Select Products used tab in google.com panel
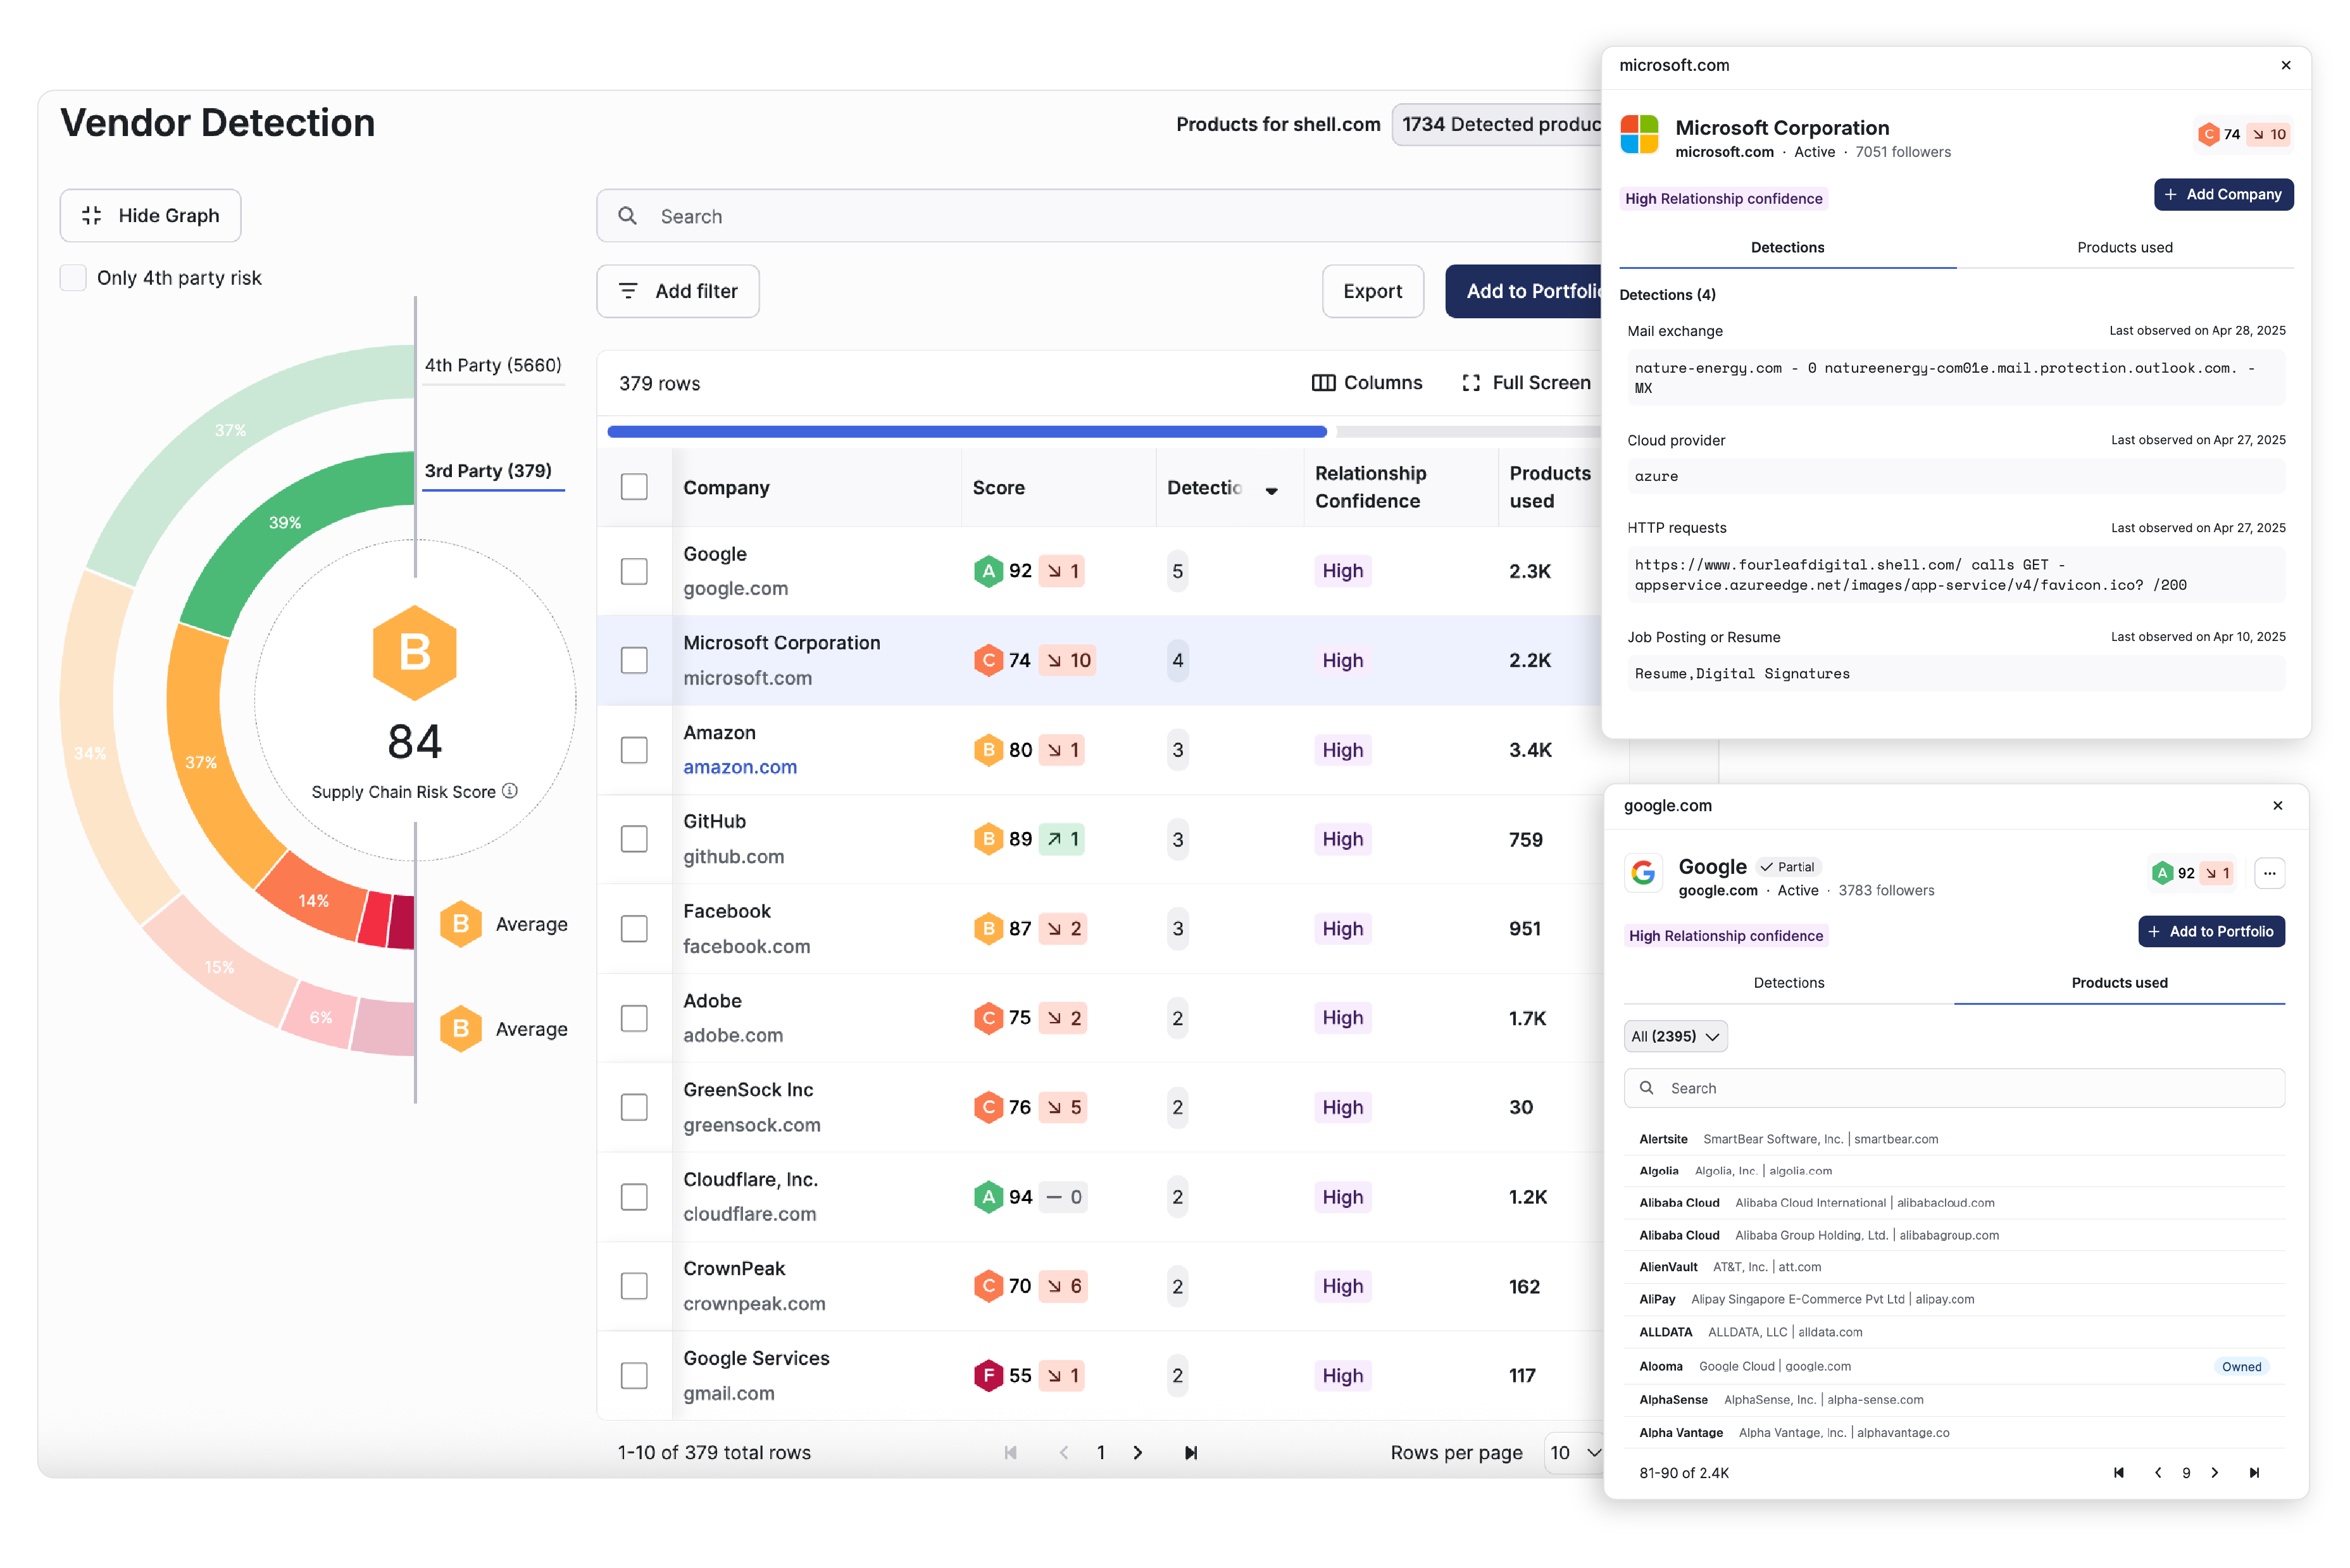Image resolution: width=2350 pixels, height=1568 pixels. tap(2119, 983)
